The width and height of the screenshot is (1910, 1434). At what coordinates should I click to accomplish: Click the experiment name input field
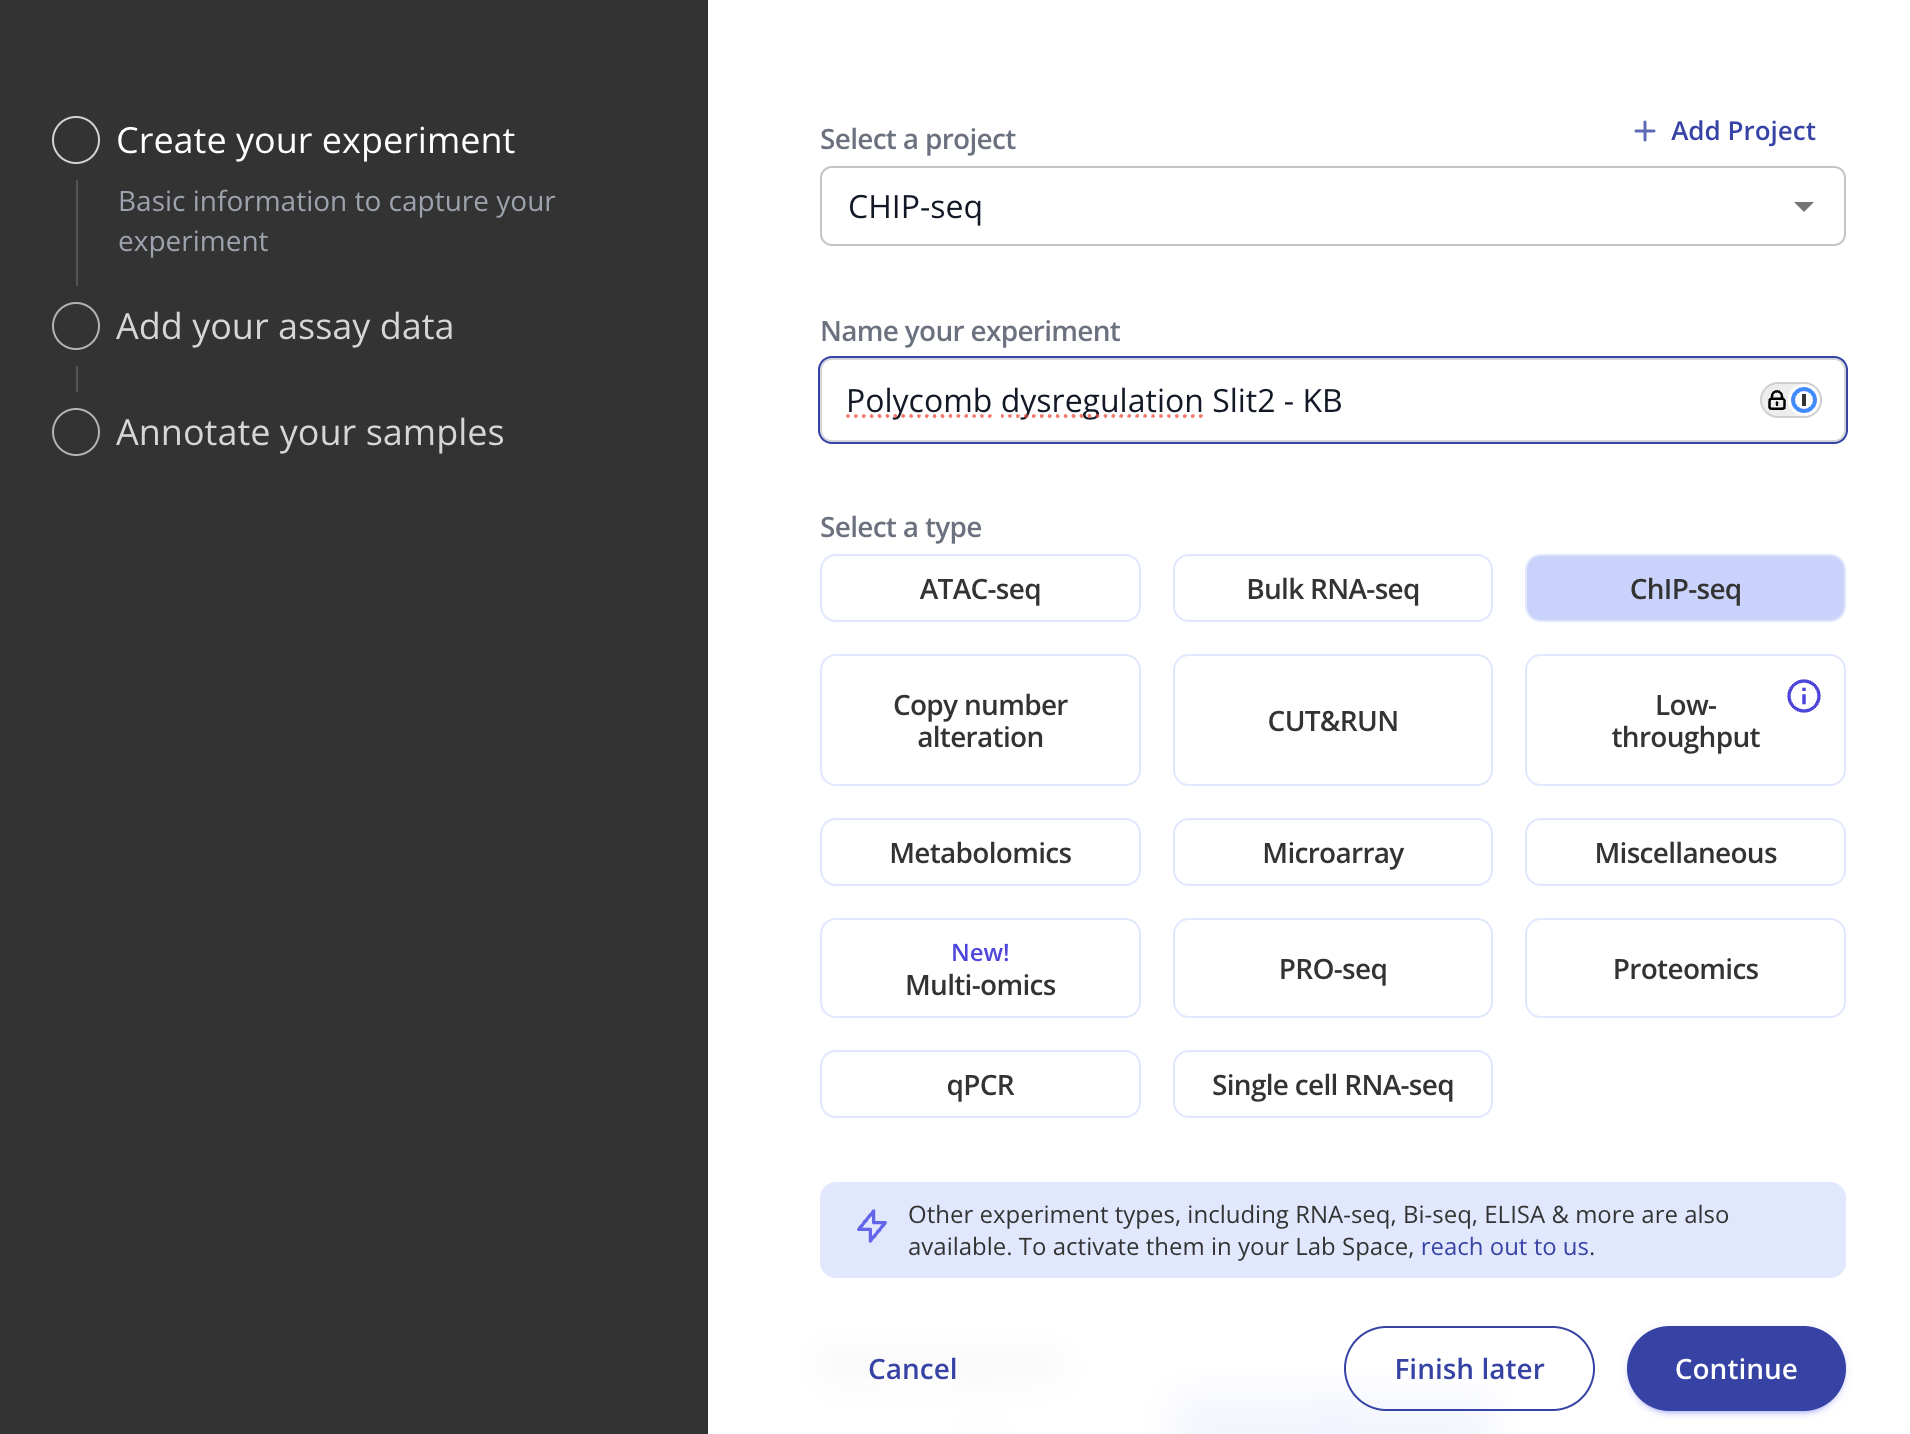click(x=1290, y=401)
